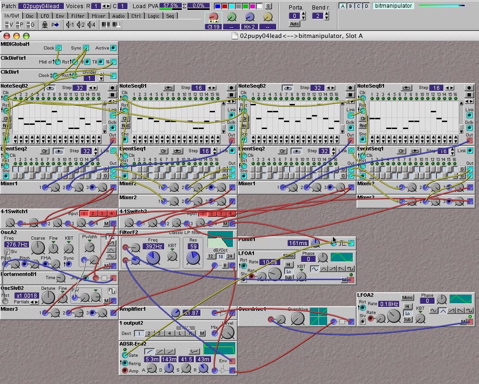The width and height of the screenshot is (479, 384).
Task: Open the LFO module tab
Action: pyautogui.click(x=45, y=16)
